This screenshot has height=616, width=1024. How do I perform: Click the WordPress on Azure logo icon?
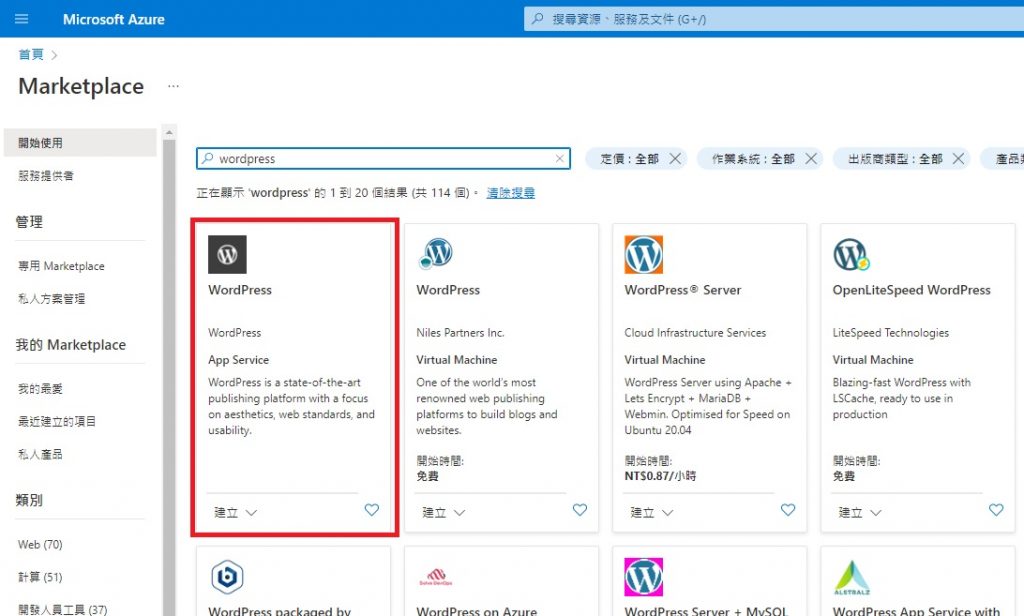(x=436, y=577)
